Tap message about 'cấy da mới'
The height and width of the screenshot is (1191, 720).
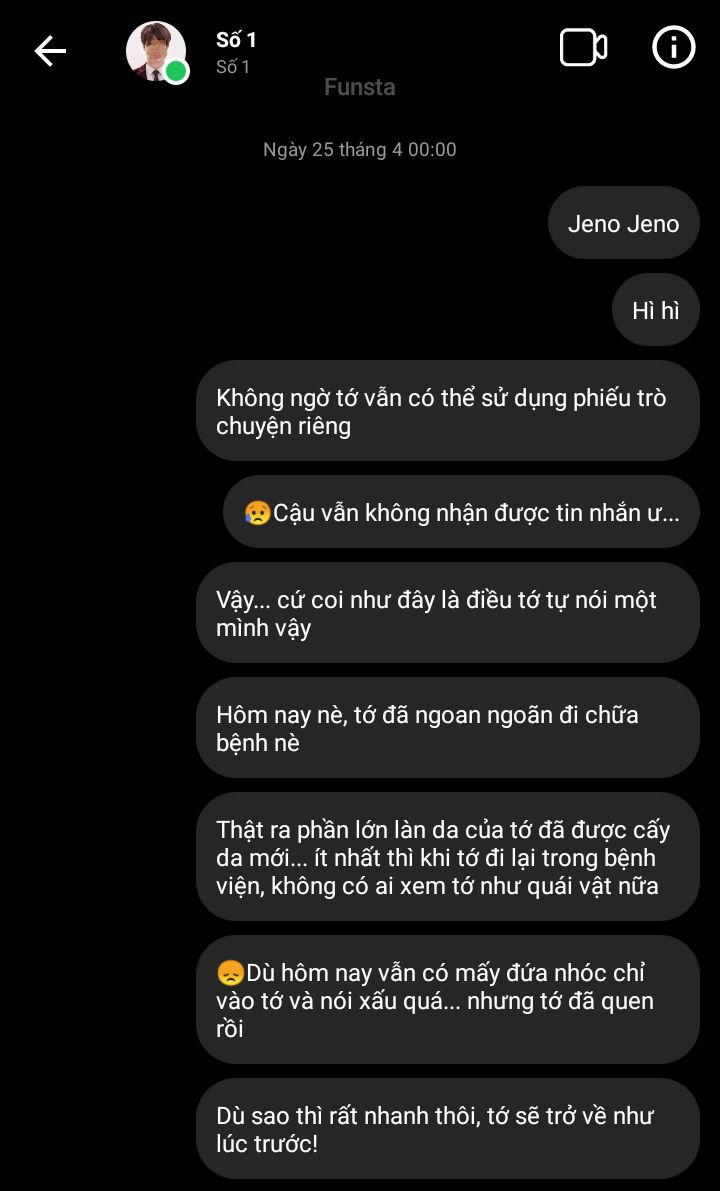coord(447,857)
